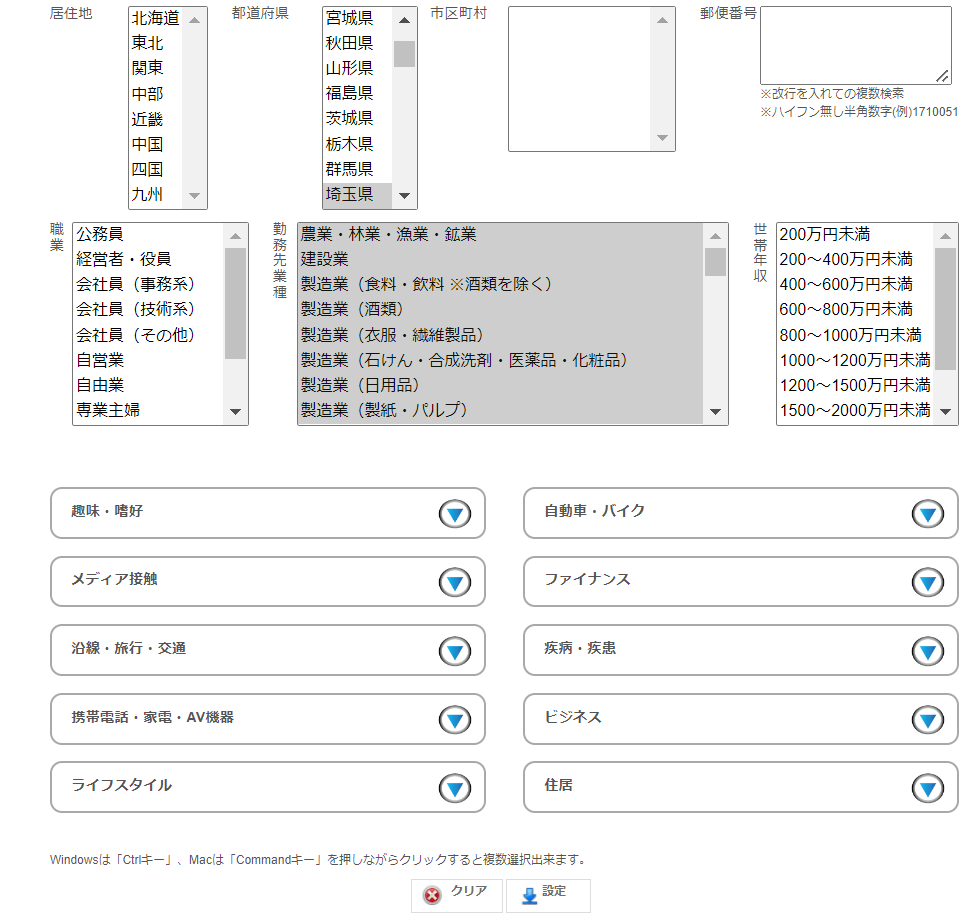The height and width of the screenshot is (920, 976).
Task: Expand 沿線・旅行・交通 with its arrow icon
Action: 455,651
